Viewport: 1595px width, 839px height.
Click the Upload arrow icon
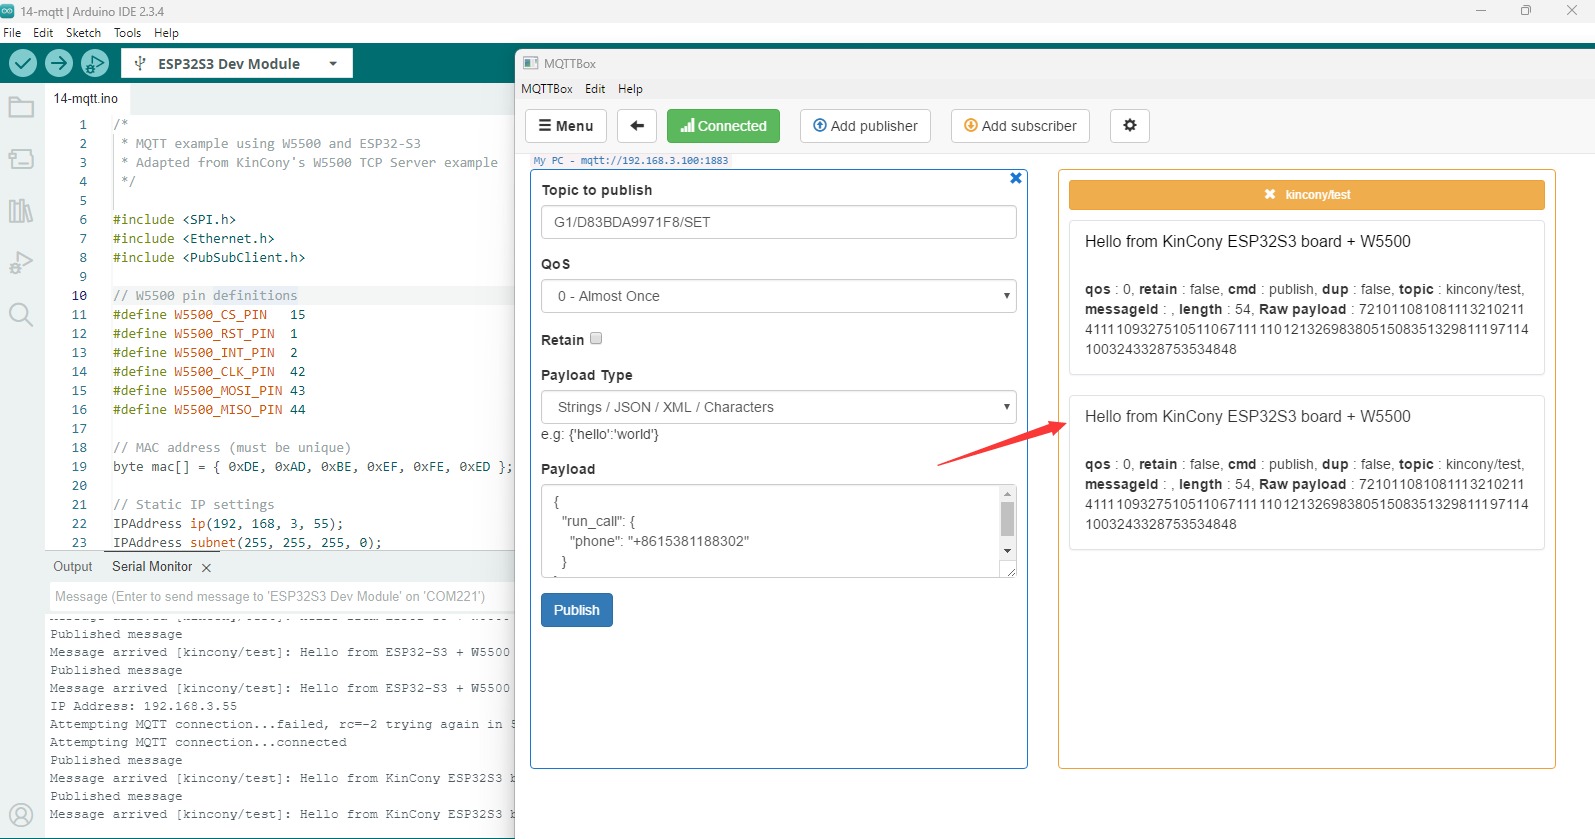(59, 63)
